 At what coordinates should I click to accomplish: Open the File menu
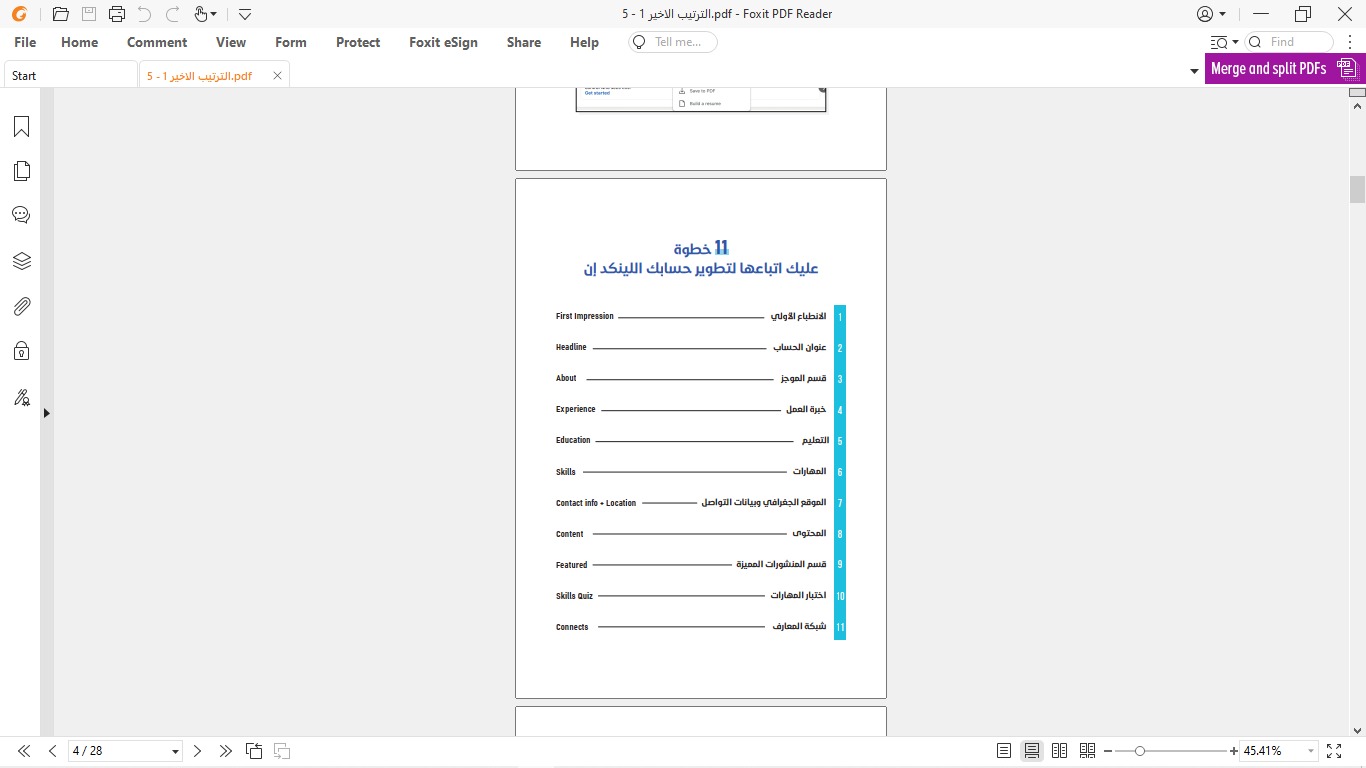click(25, 42)
